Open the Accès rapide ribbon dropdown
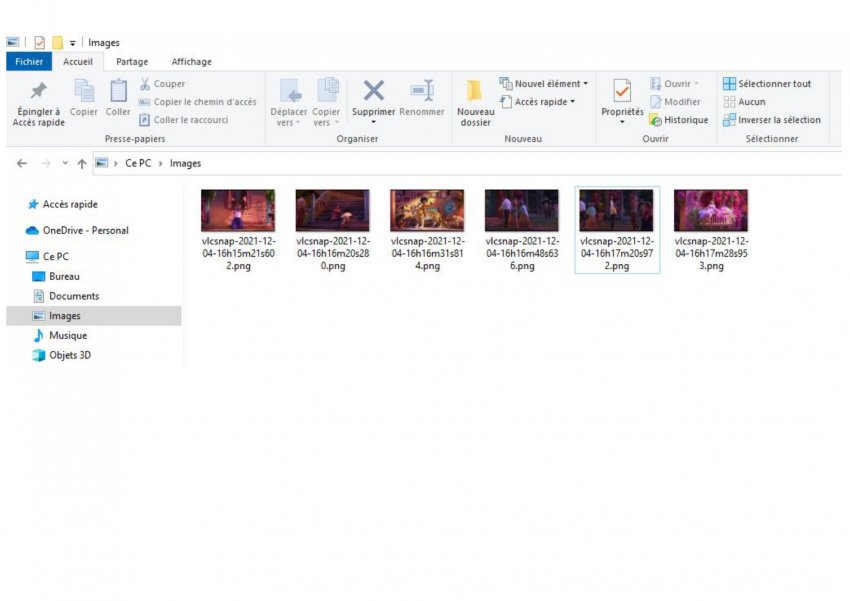The width and height of the screenshot is (850, 601). click(538, 102)
